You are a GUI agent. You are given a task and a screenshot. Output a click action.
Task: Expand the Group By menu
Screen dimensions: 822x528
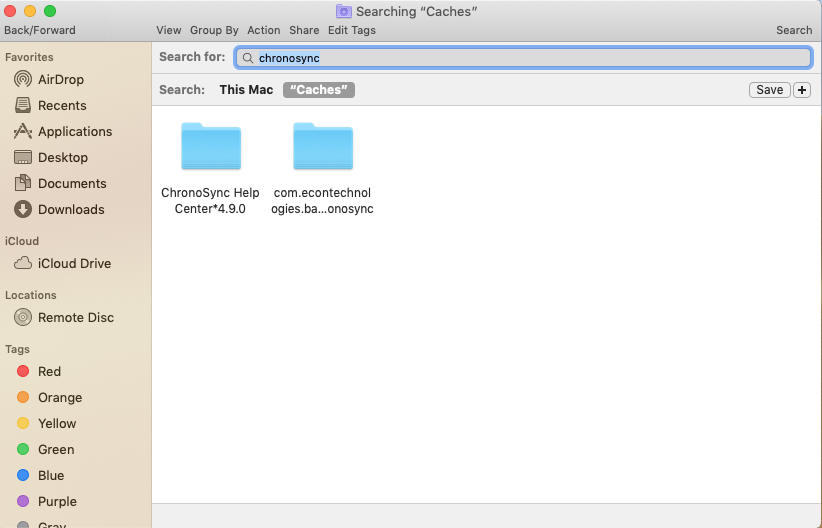214,30
